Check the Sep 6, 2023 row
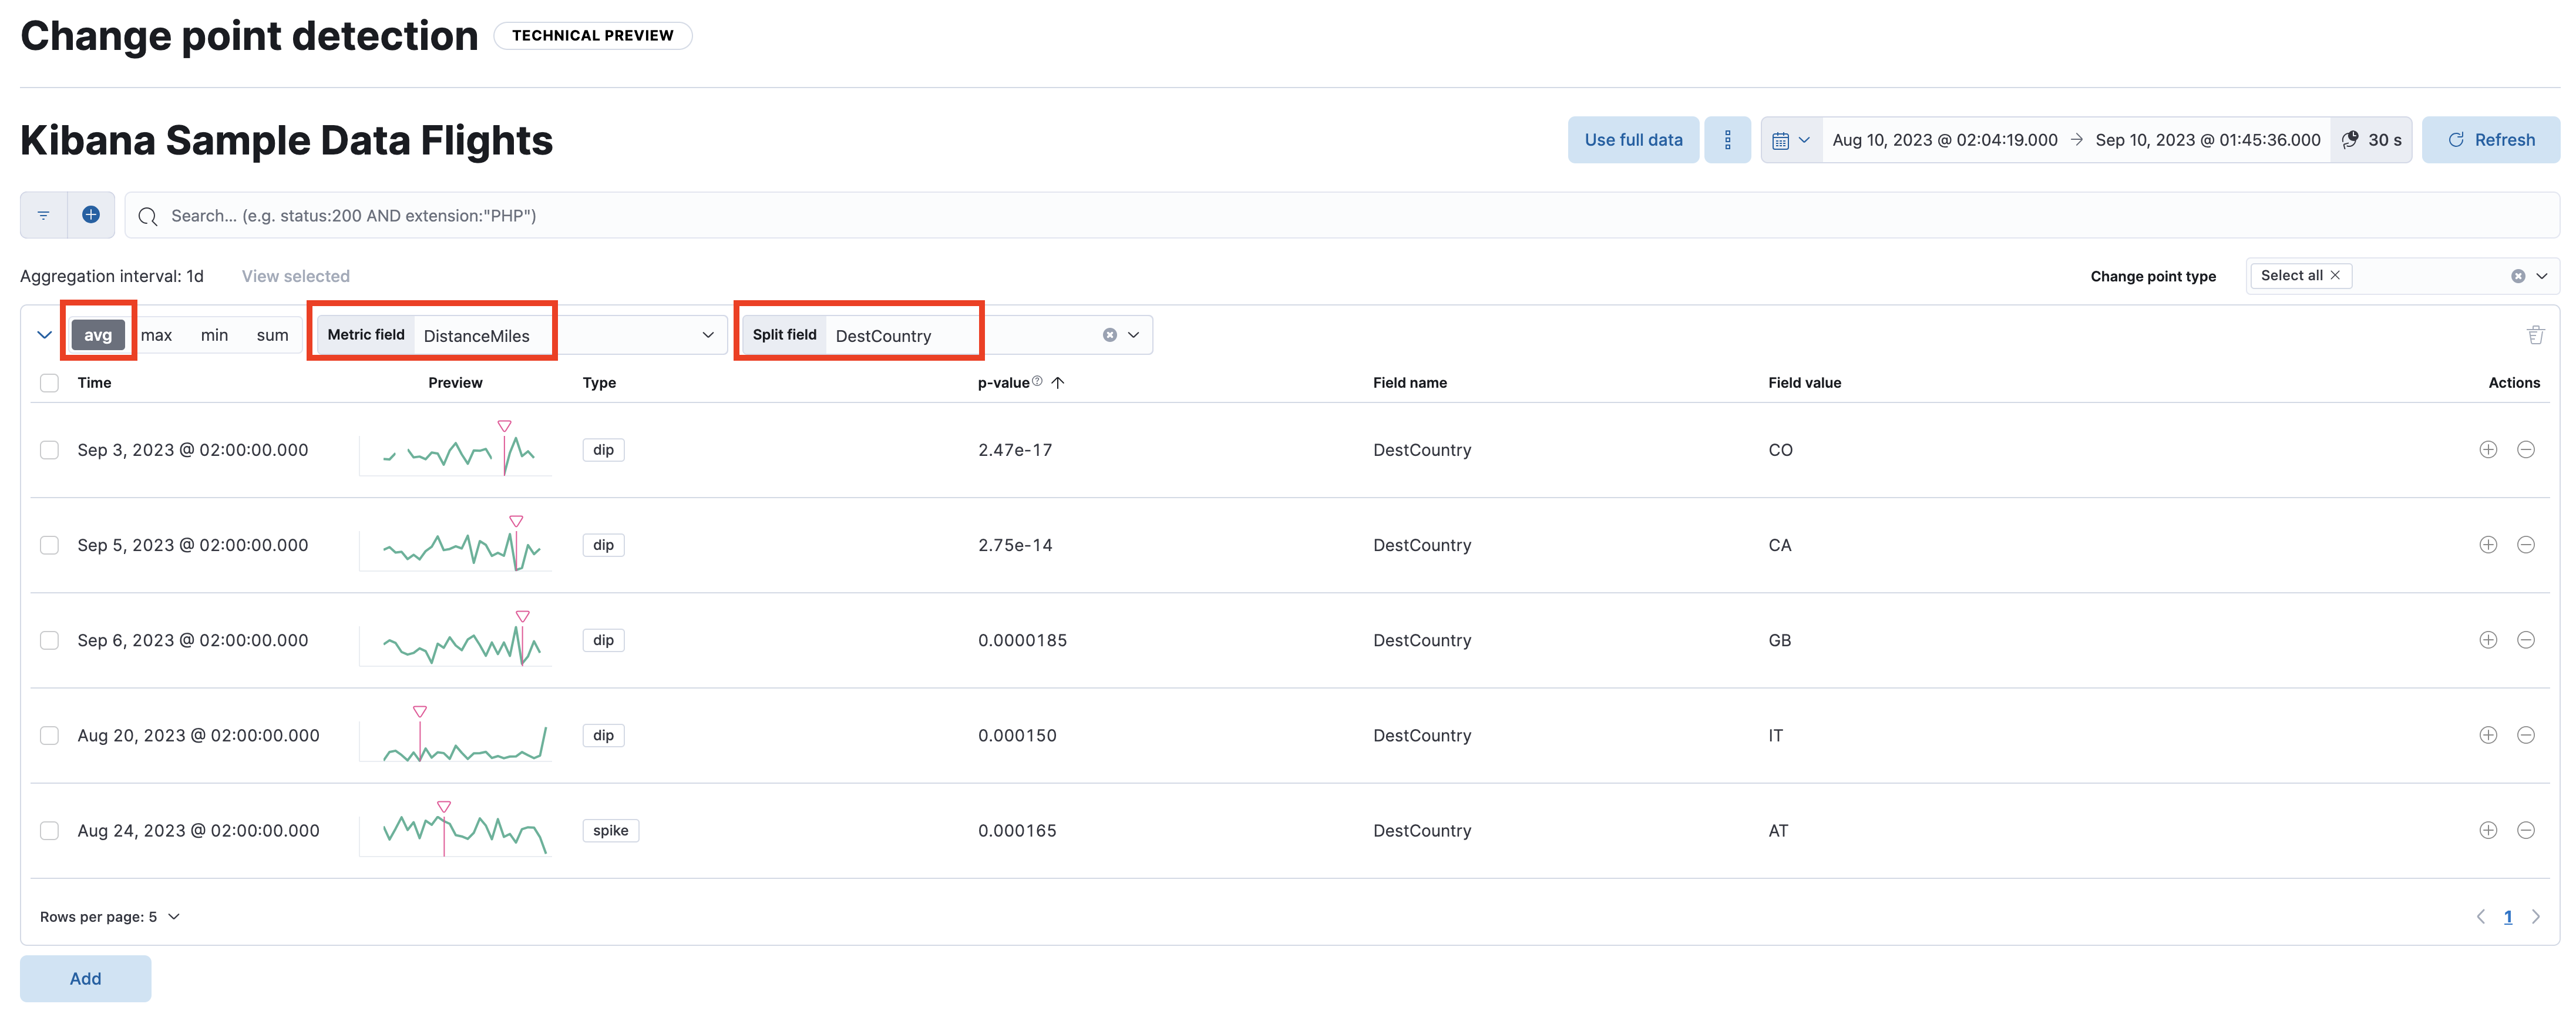 (x=49, y=640)
